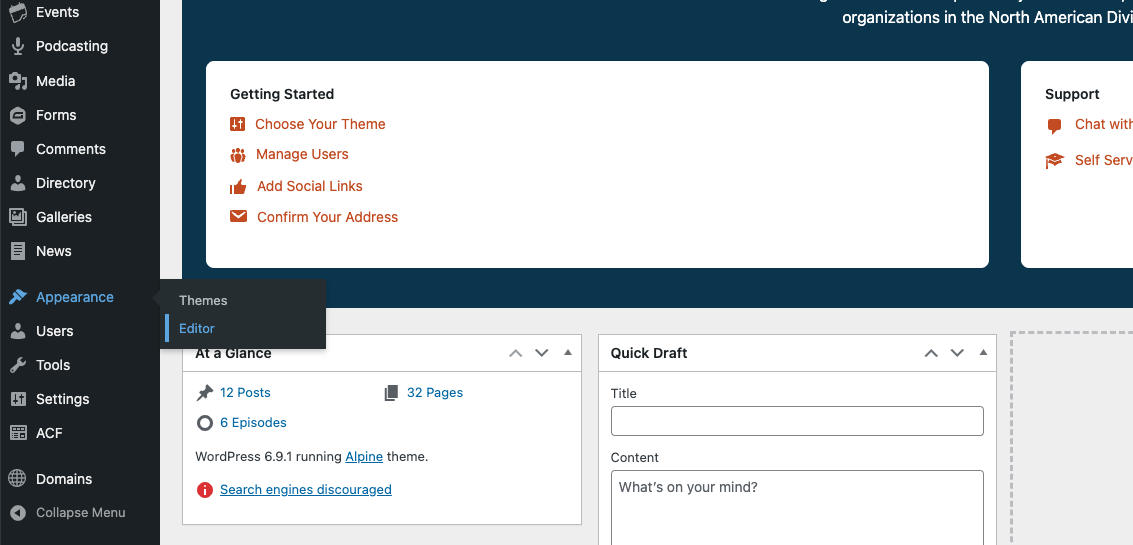Click the ACF grid icon
The image size is (1133, 545).
(x=18, y=433)
